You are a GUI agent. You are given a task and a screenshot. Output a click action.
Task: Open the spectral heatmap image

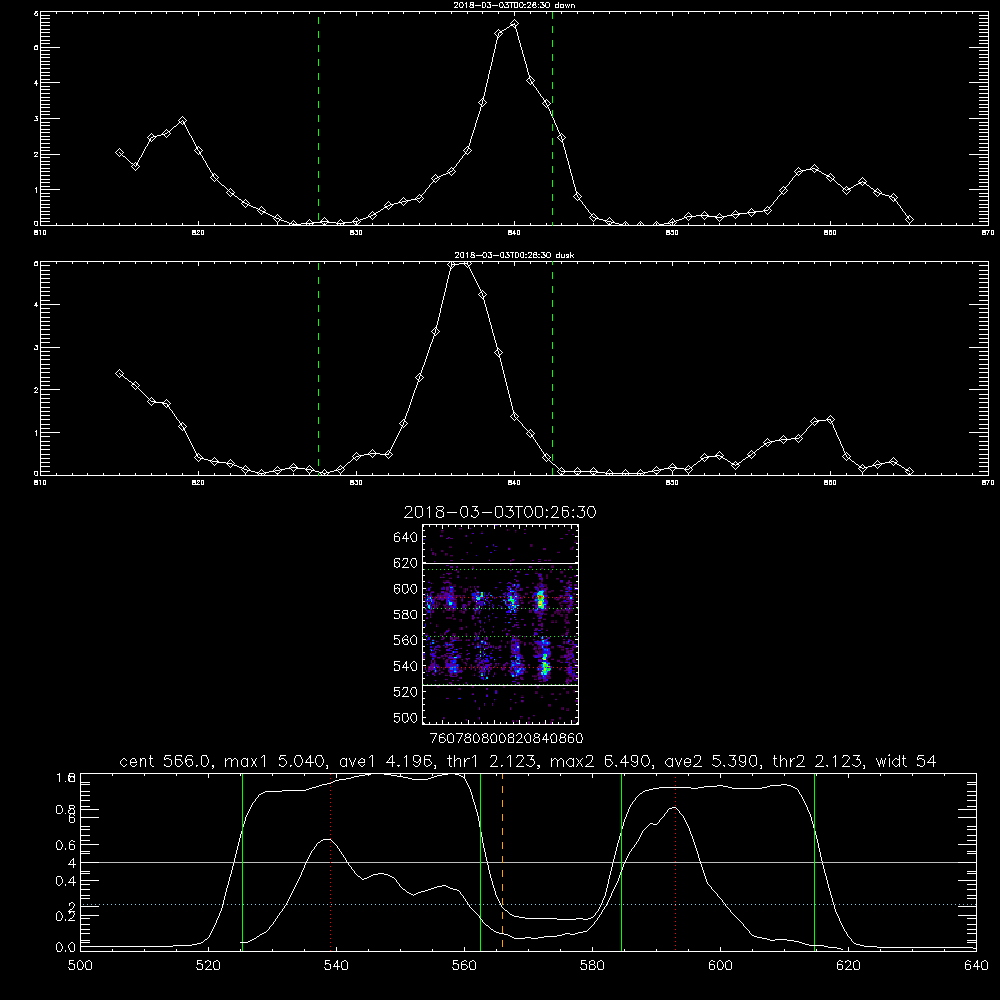(501, 624)
